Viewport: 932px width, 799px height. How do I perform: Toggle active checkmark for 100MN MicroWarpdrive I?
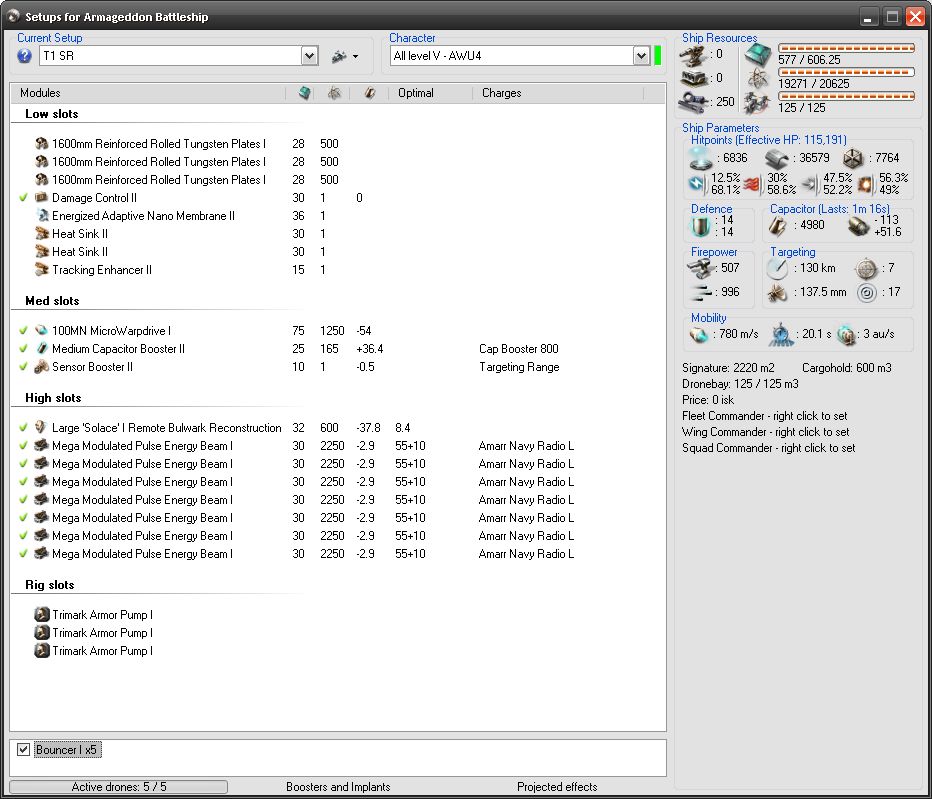click(x=23, y=331)
